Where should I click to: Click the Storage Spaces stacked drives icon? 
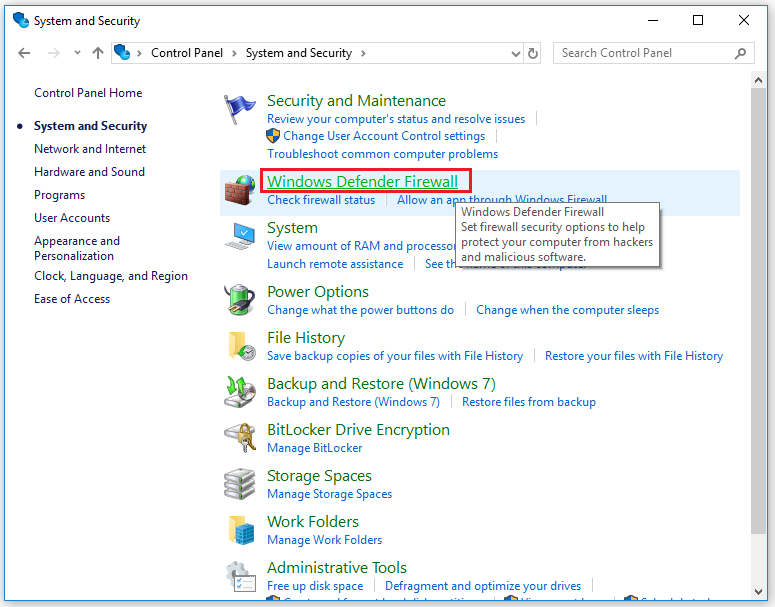coord(240,483)
